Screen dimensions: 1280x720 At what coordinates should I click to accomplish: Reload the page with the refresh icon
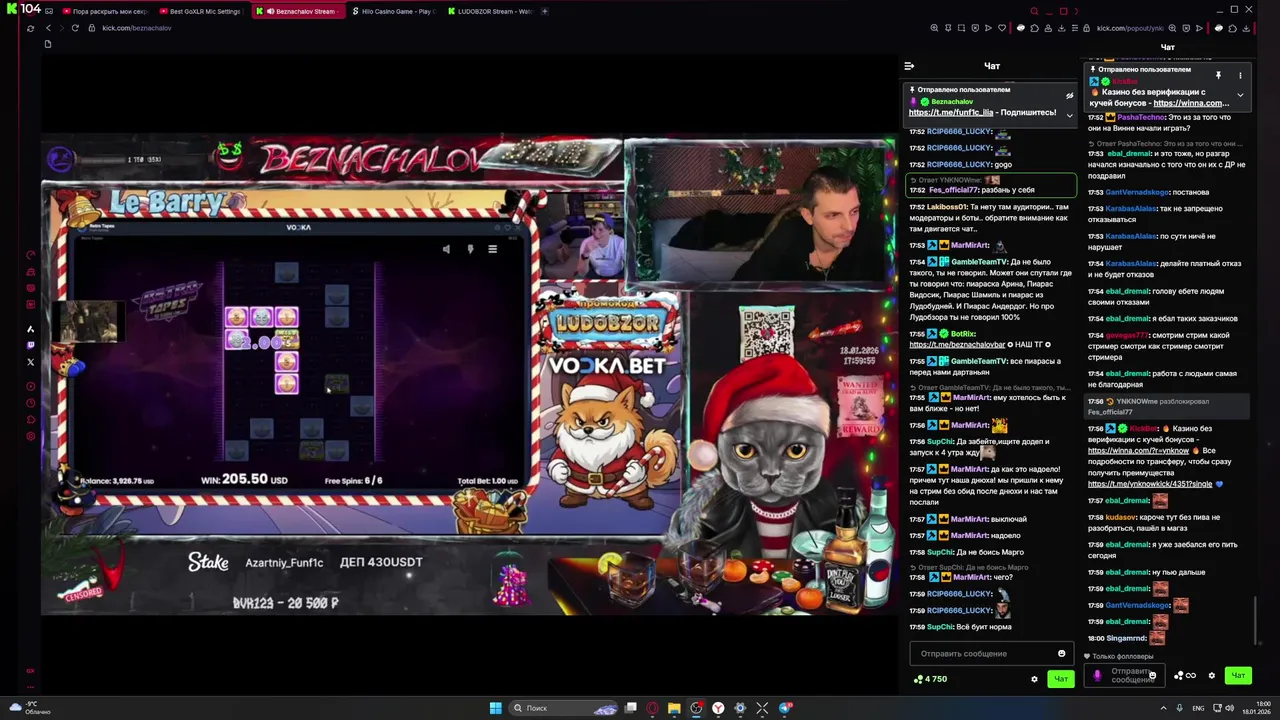75,28
